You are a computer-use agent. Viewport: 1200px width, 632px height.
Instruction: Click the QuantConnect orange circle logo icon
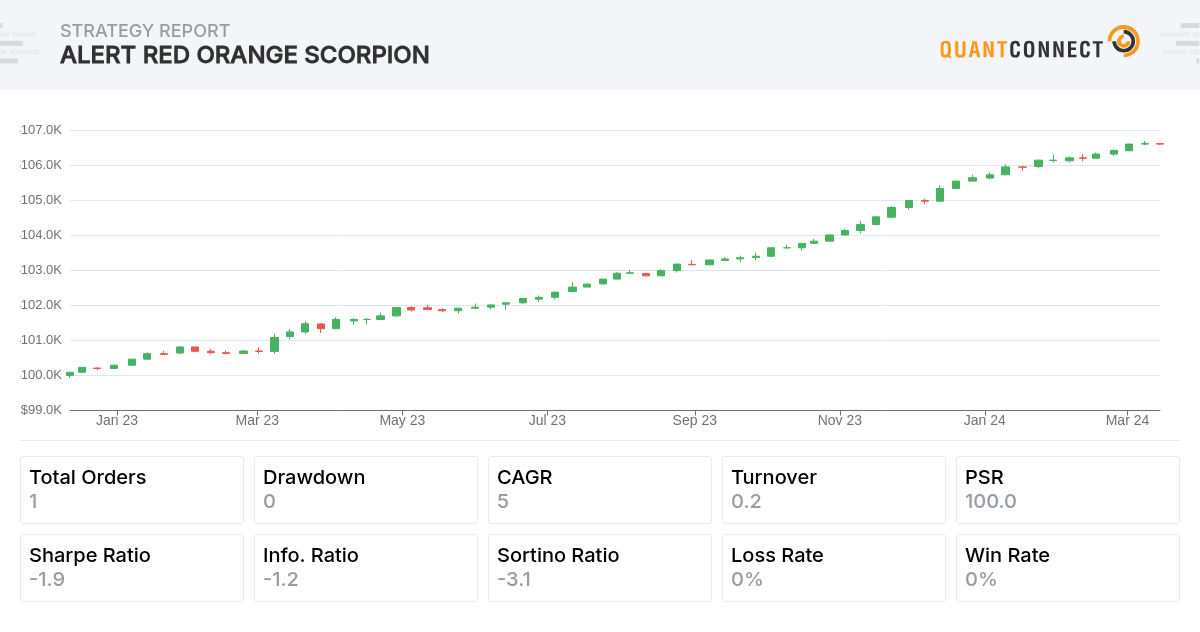click(x=1124, y=42)
